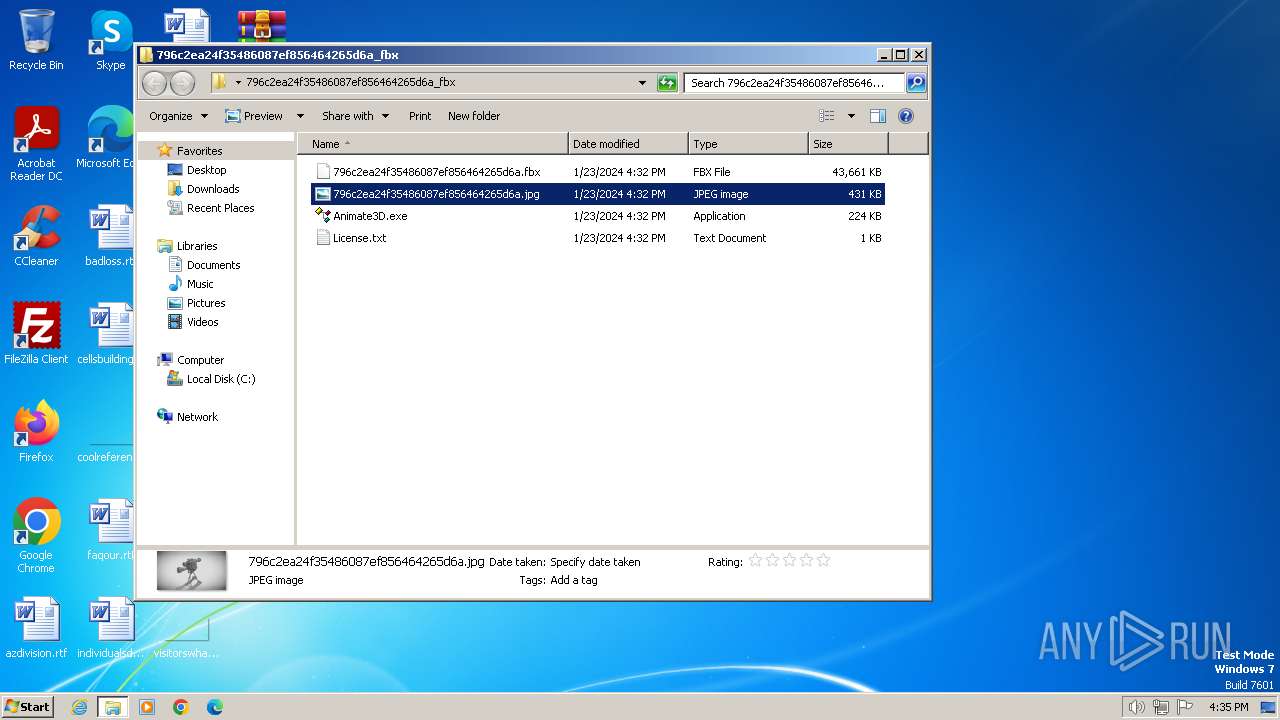The height and width of the screenshot is (720, 1280).
Task: Open Local Disk (C:)
Action: 220,379
